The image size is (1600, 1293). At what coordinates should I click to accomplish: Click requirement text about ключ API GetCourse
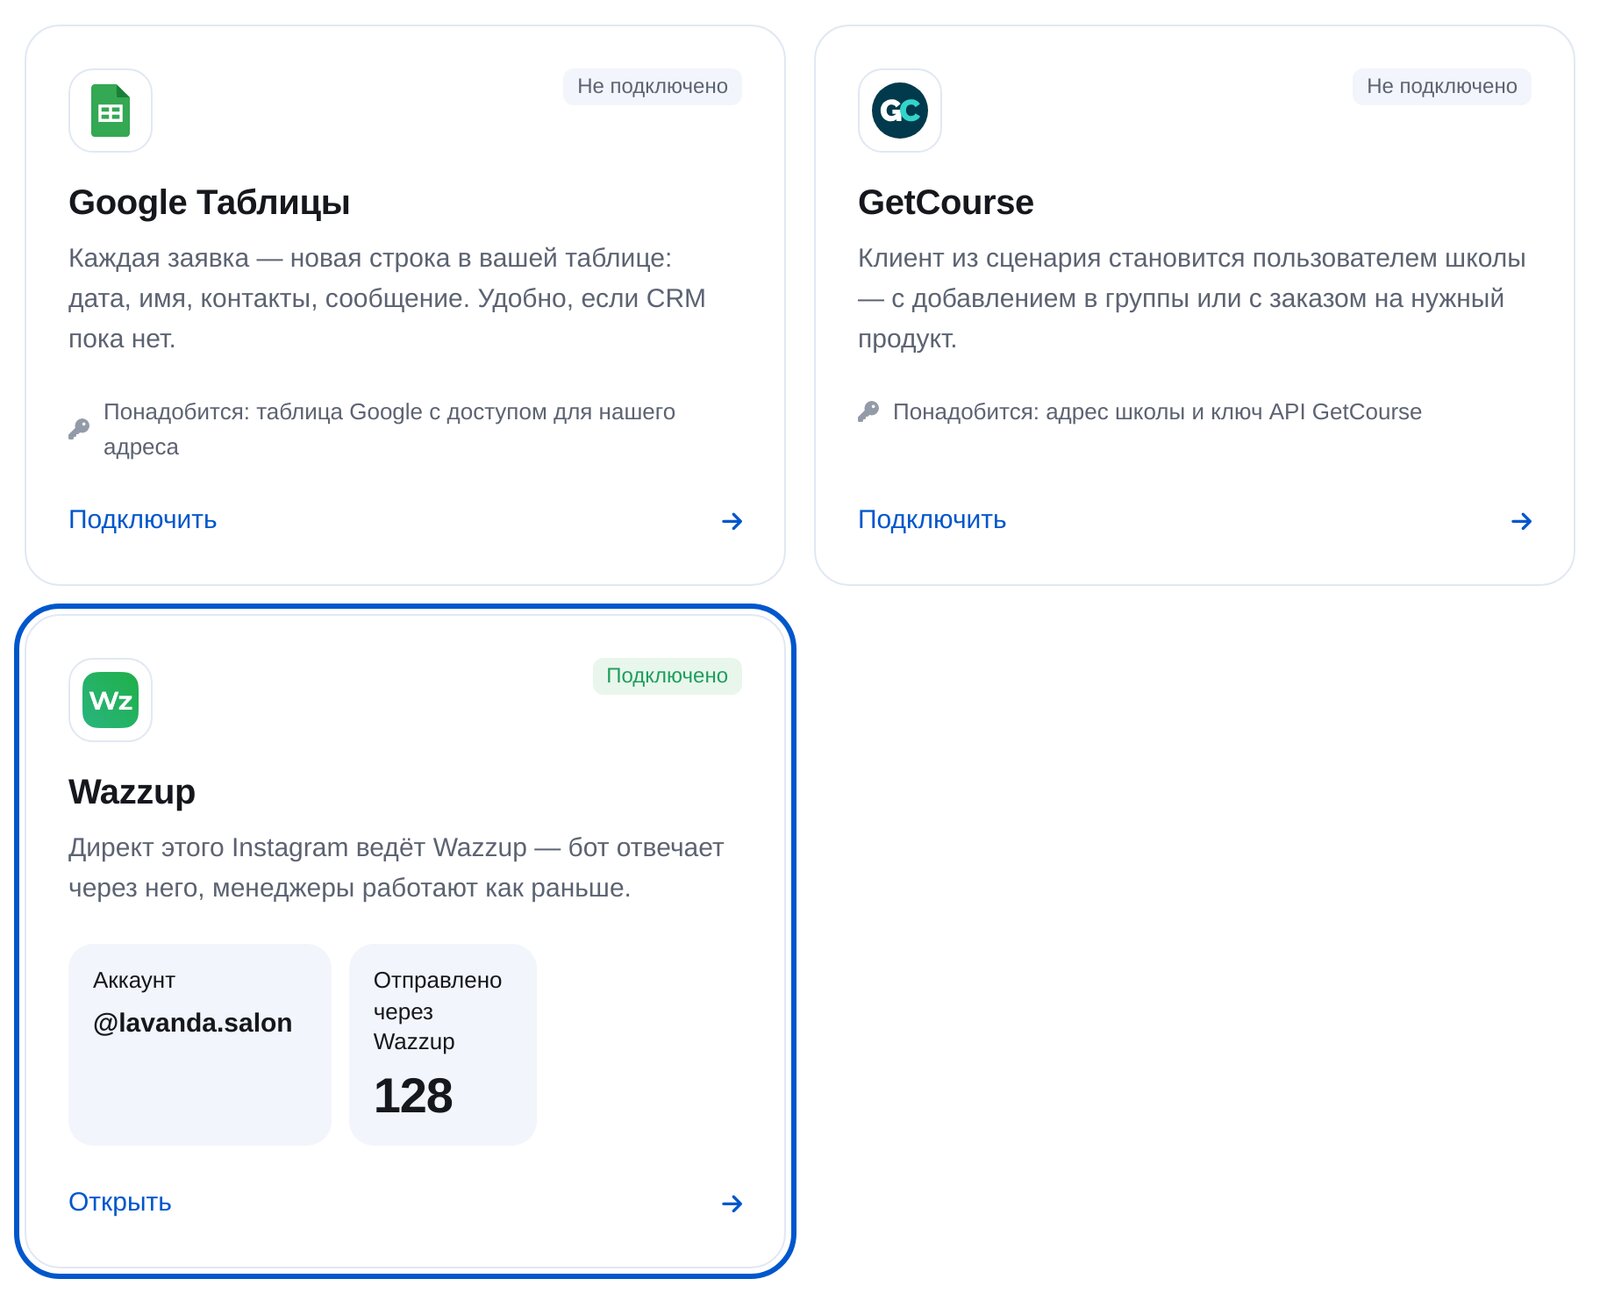pos(1158,412)
